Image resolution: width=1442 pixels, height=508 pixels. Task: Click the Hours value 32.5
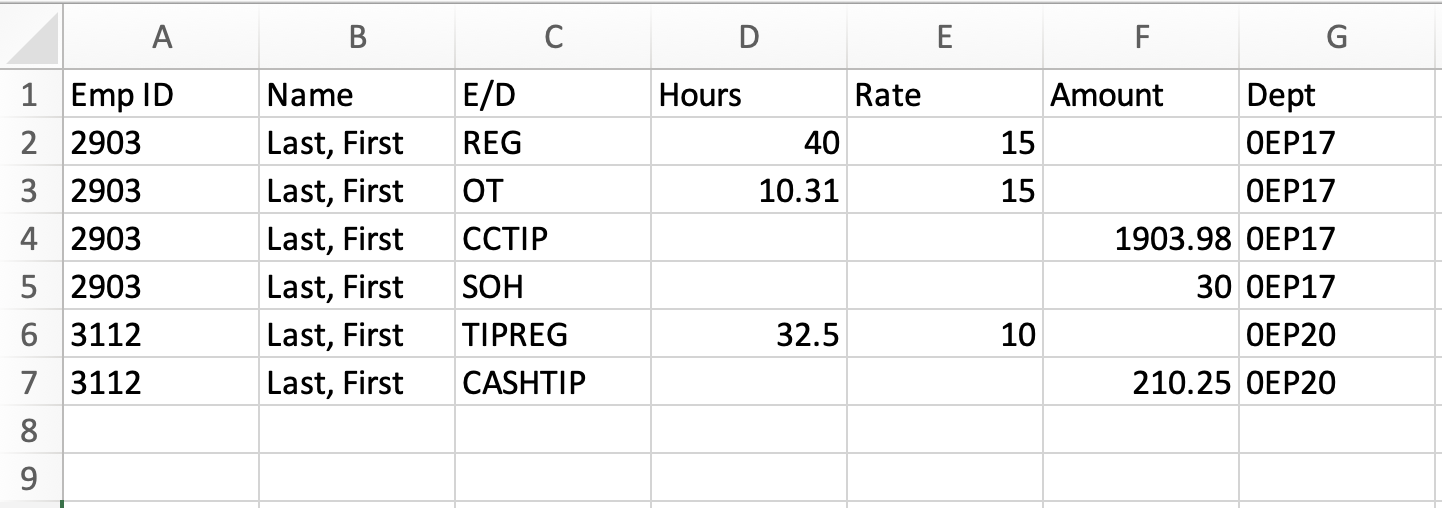coord(749,335)
